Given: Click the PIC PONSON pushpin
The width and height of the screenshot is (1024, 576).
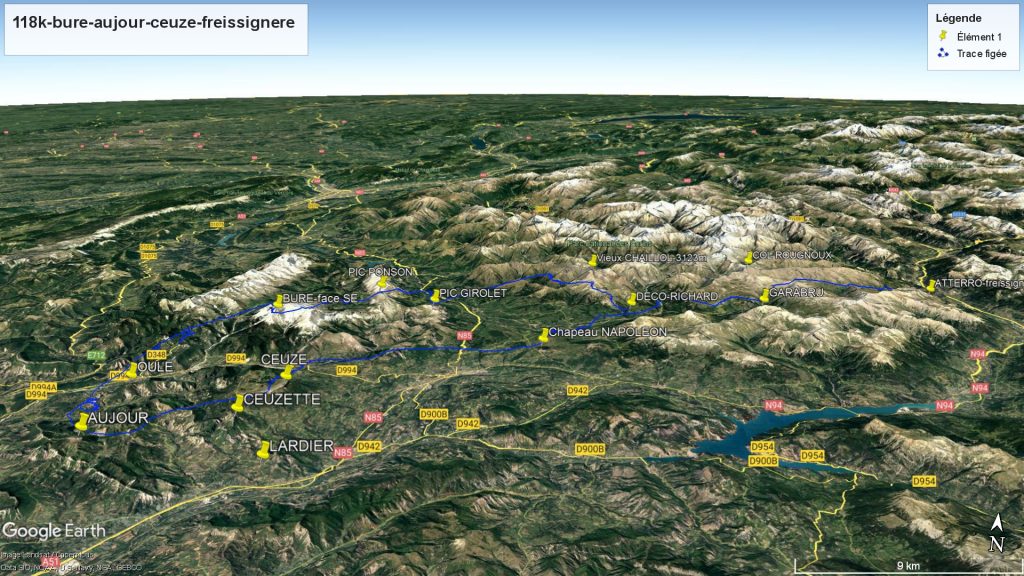Looking at the screenshot, I should (382, 283).
